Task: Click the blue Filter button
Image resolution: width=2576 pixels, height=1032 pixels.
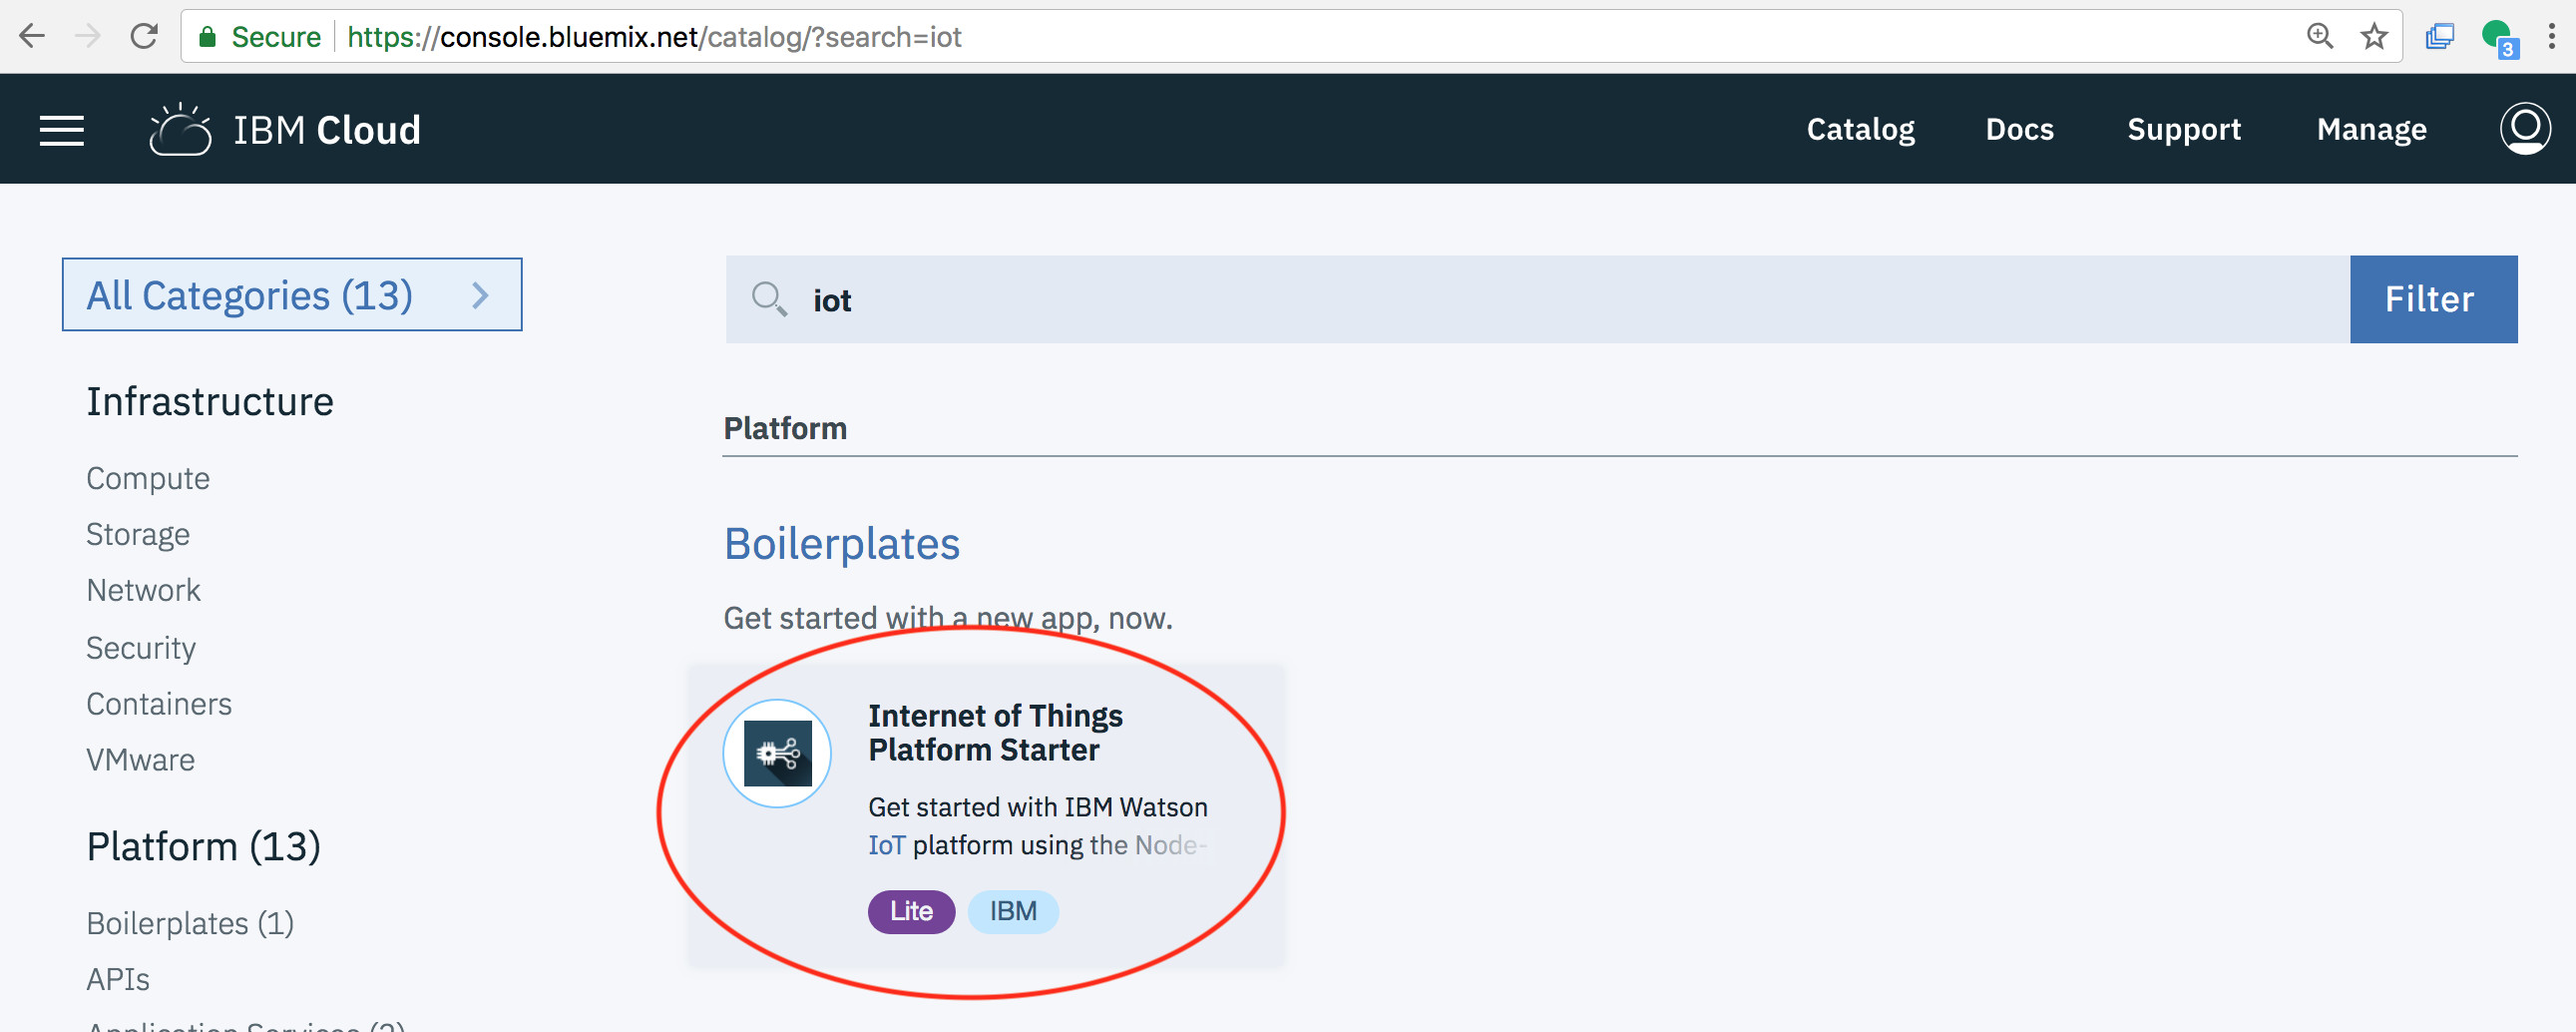Action: pyautogui.click(x=2433, y=299)
